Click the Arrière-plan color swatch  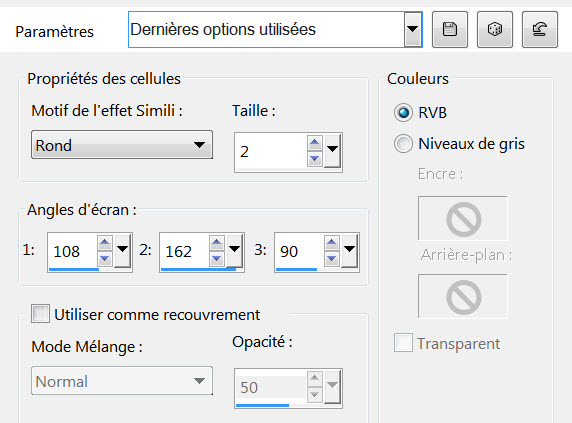(x=463, y=296)
